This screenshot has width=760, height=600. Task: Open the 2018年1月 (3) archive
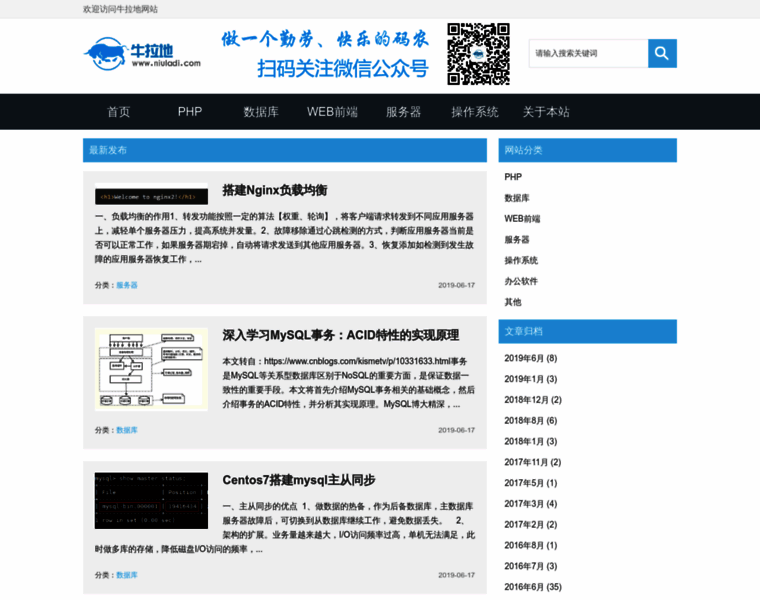click(531, 442)
